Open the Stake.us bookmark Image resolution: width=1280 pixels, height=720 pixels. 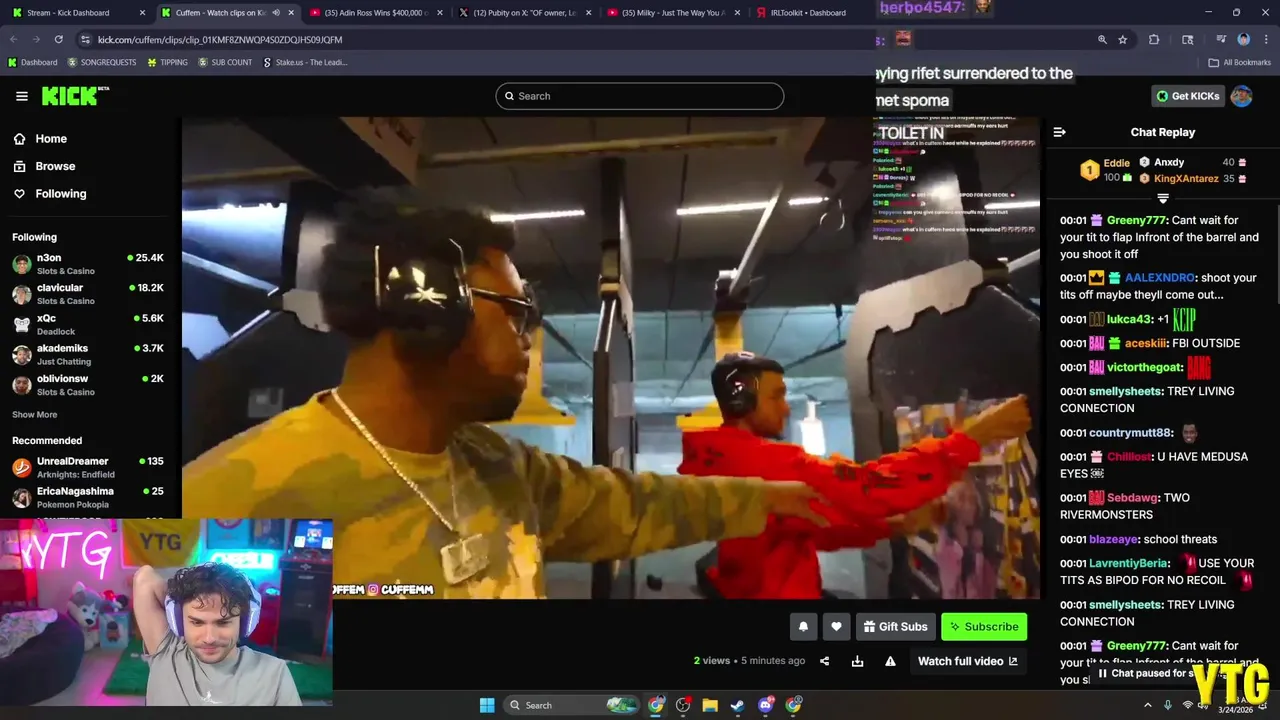(x=305, y=62)
